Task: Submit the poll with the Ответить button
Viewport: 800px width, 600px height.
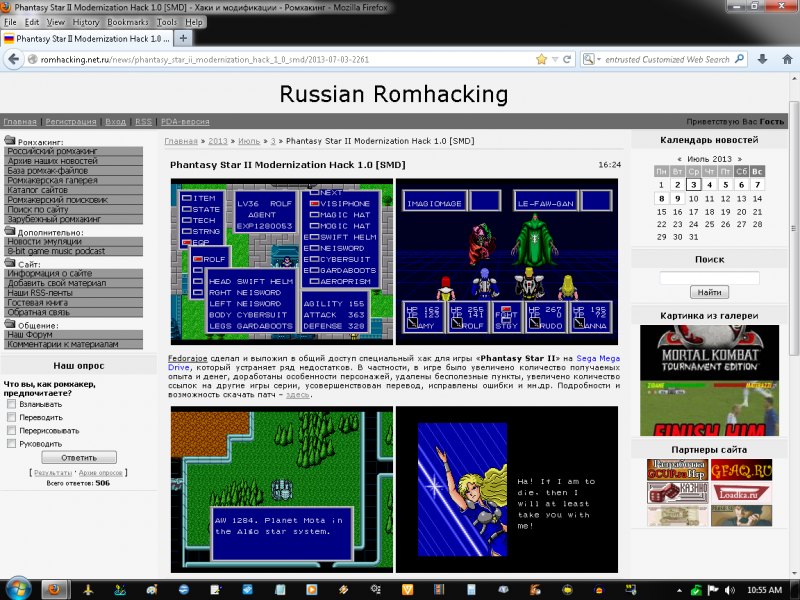Action: tap(79, 458)
